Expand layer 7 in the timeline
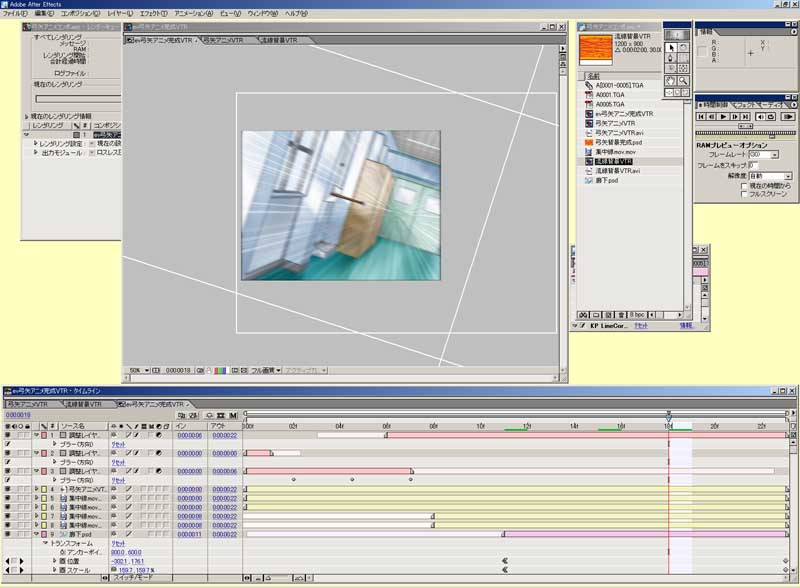Viewport: 800px width, 588px height. 37,517
